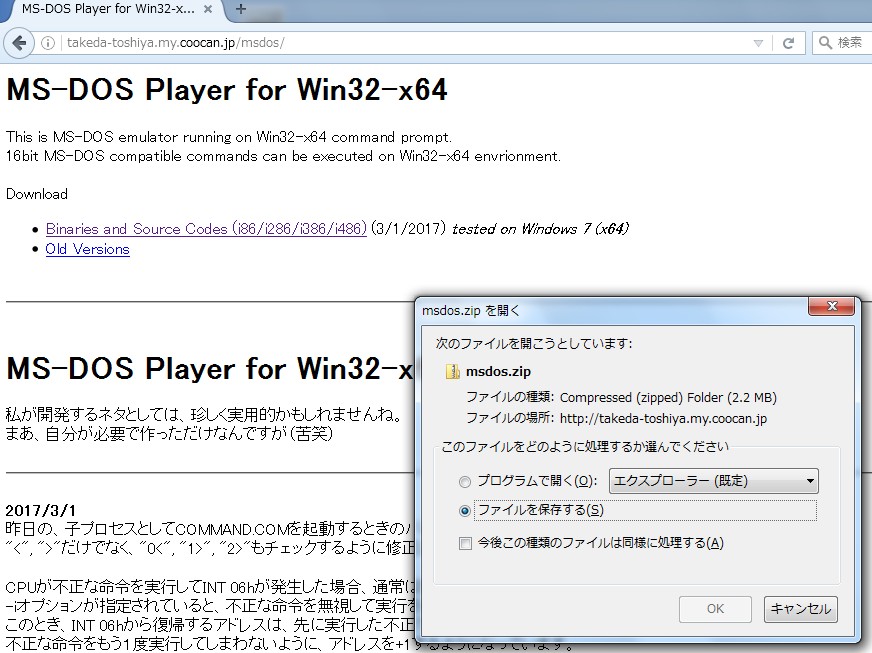The image size is (872, 653).
Task: Click the 'Download' section label
Action: coord(37,194)
